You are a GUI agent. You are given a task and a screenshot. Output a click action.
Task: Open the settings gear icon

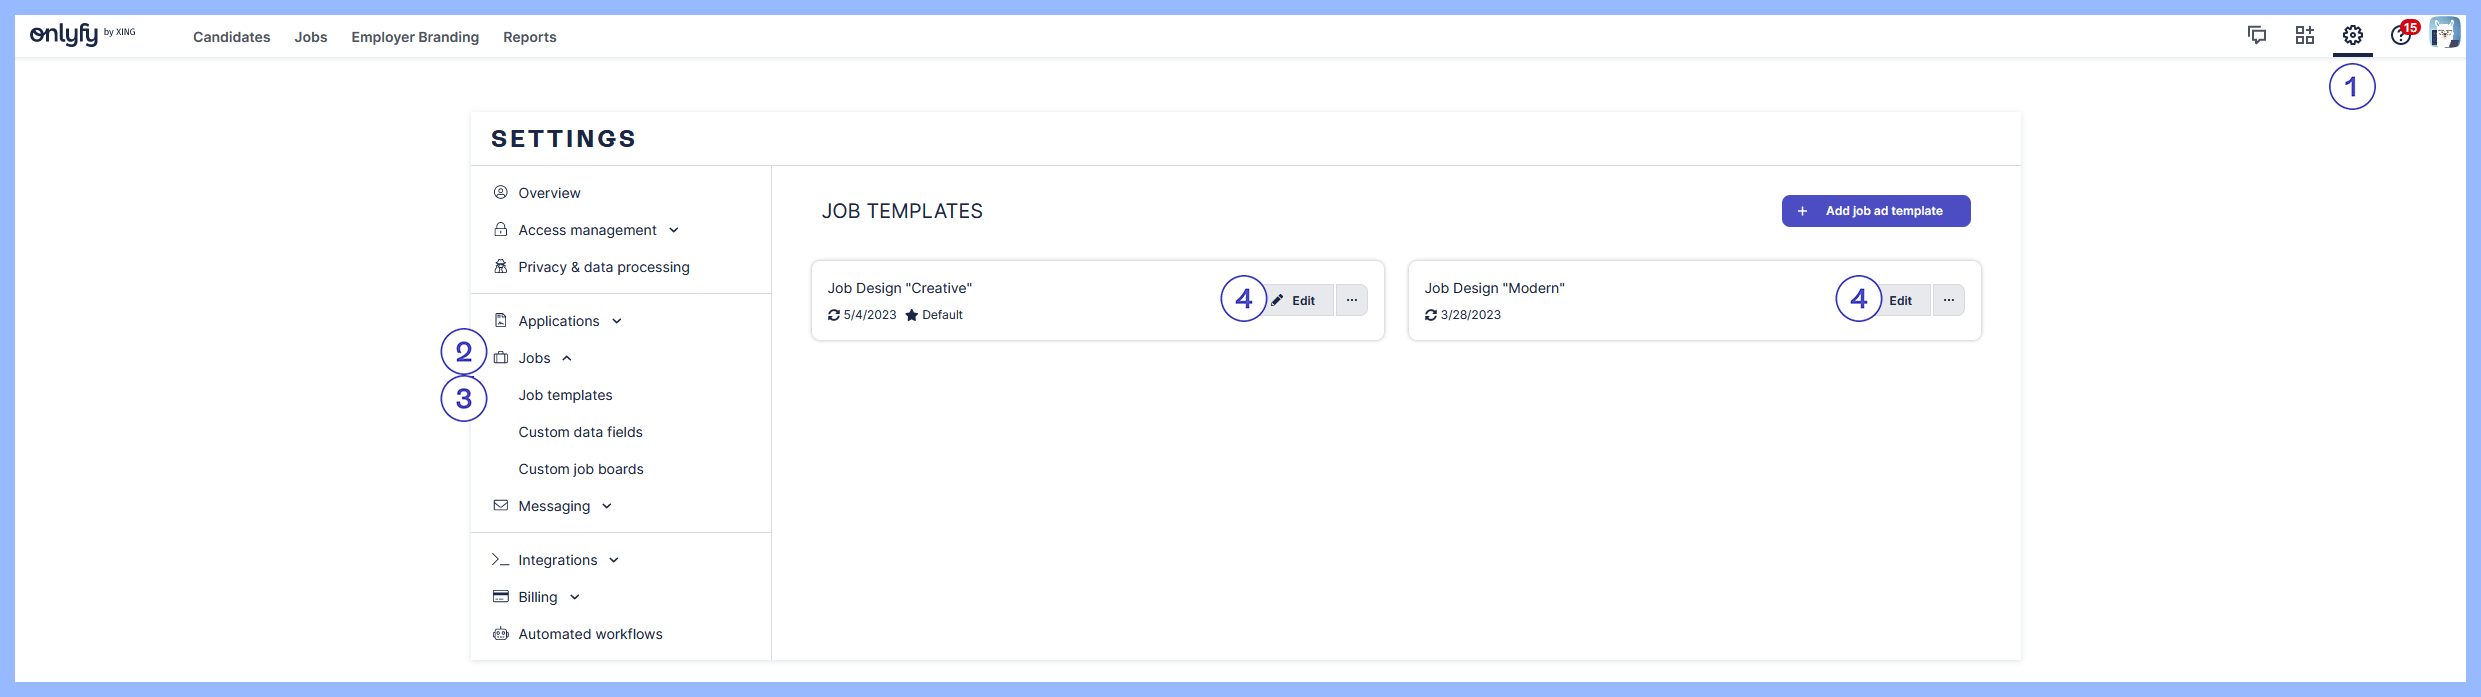2352,36
